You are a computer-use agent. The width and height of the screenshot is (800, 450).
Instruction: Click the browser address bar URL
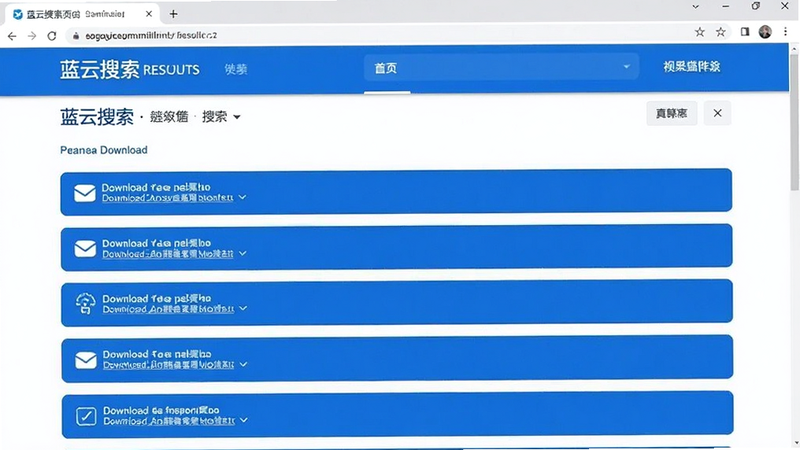[x=151, y=36]
